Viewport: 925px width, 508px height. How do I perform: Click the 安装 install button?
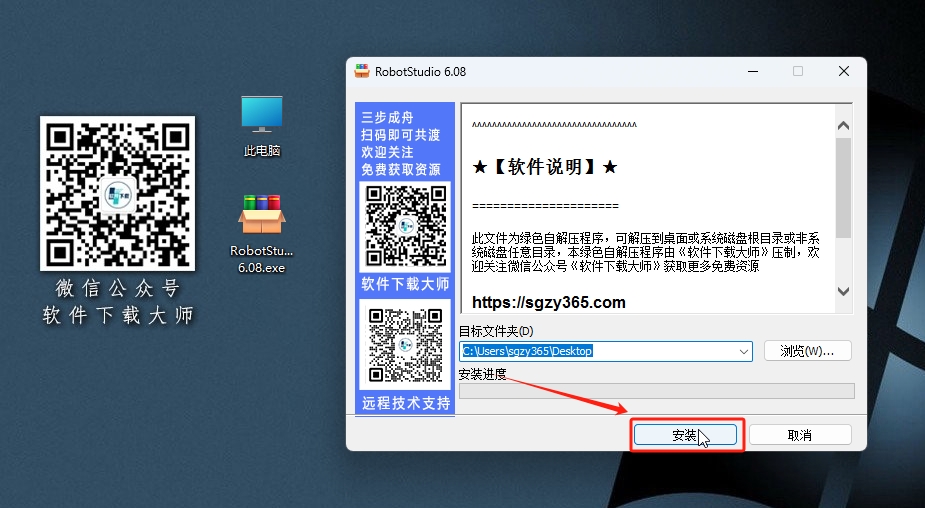click(685, 435)
